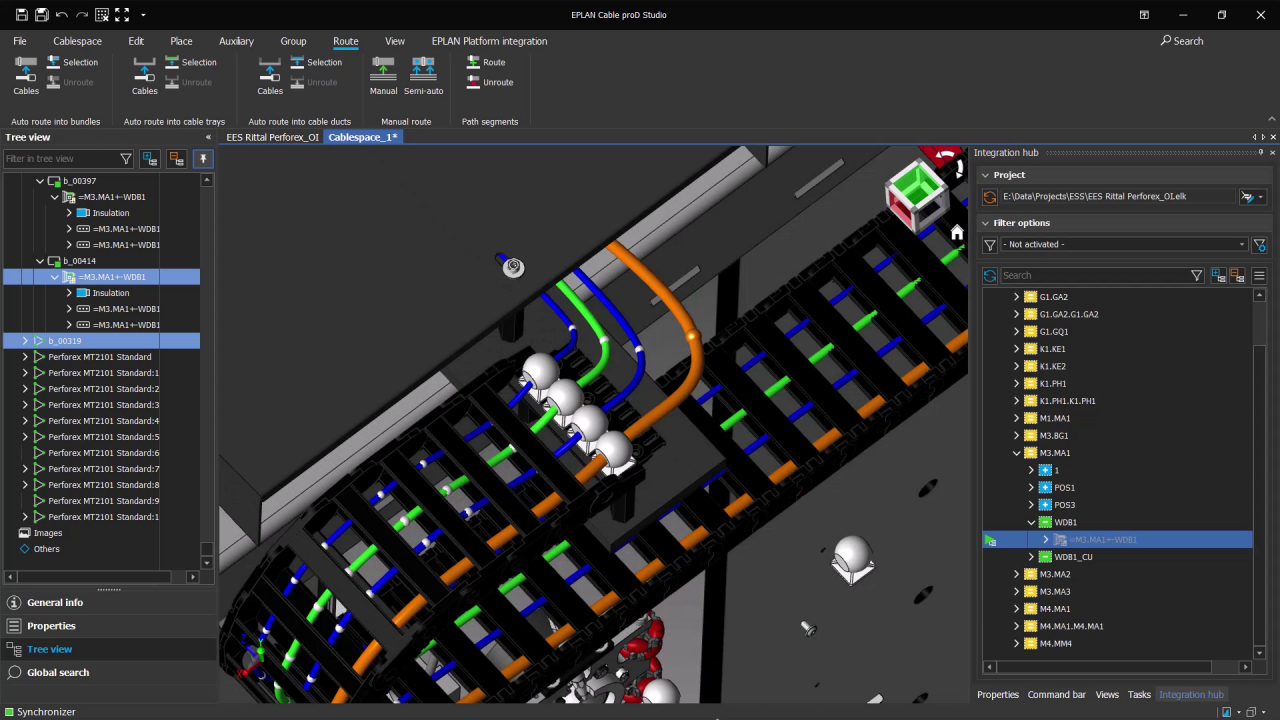This screenshot has width=1280, height=720.
Task: Select Cables under Auto route into bundles
Action: (x=25, y=75)
